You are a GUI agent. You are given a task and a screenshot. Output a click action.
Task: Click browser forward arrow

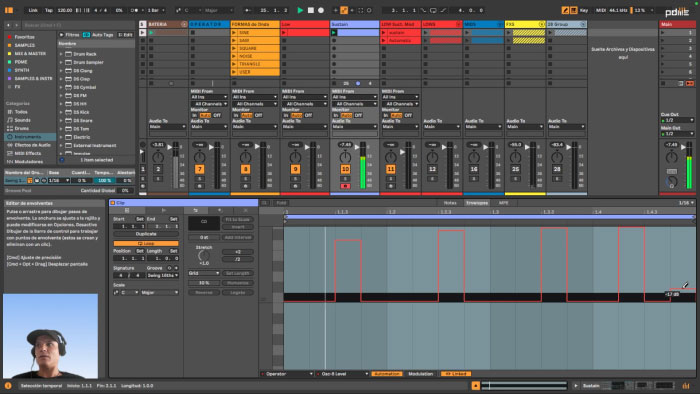(17, 25)
